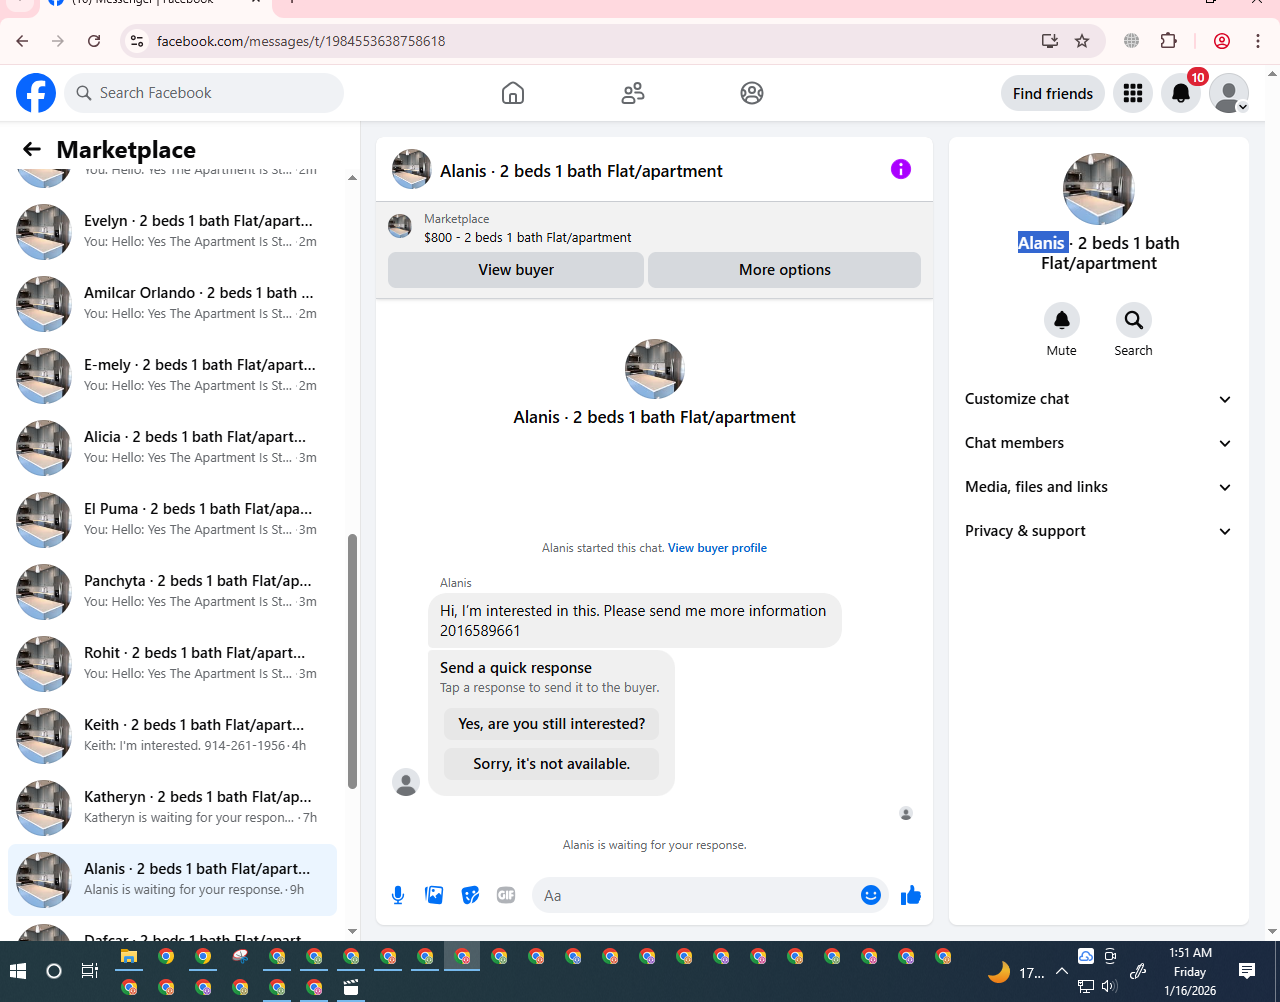Open E-mely's conversation
The height and width of the screenshot is (1002, 1280).
172,376
